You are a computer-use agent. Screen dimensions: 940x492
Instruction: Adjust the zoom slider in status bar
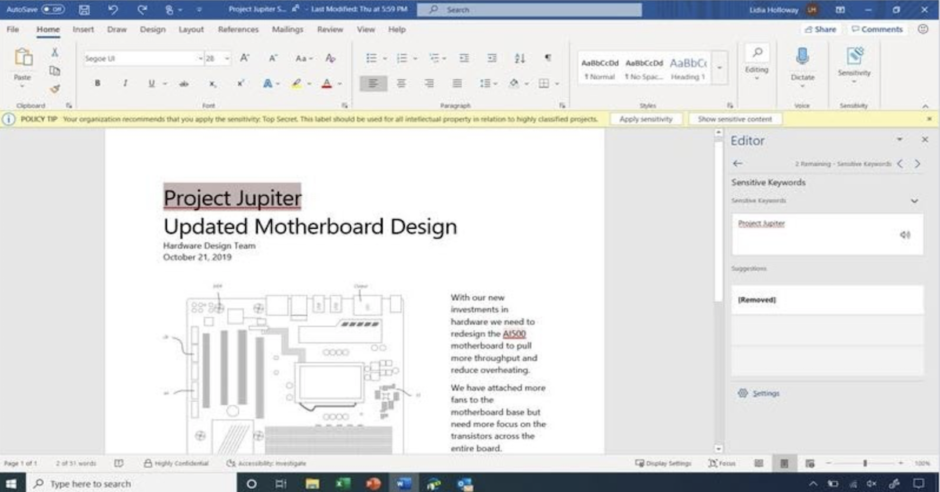865,463
